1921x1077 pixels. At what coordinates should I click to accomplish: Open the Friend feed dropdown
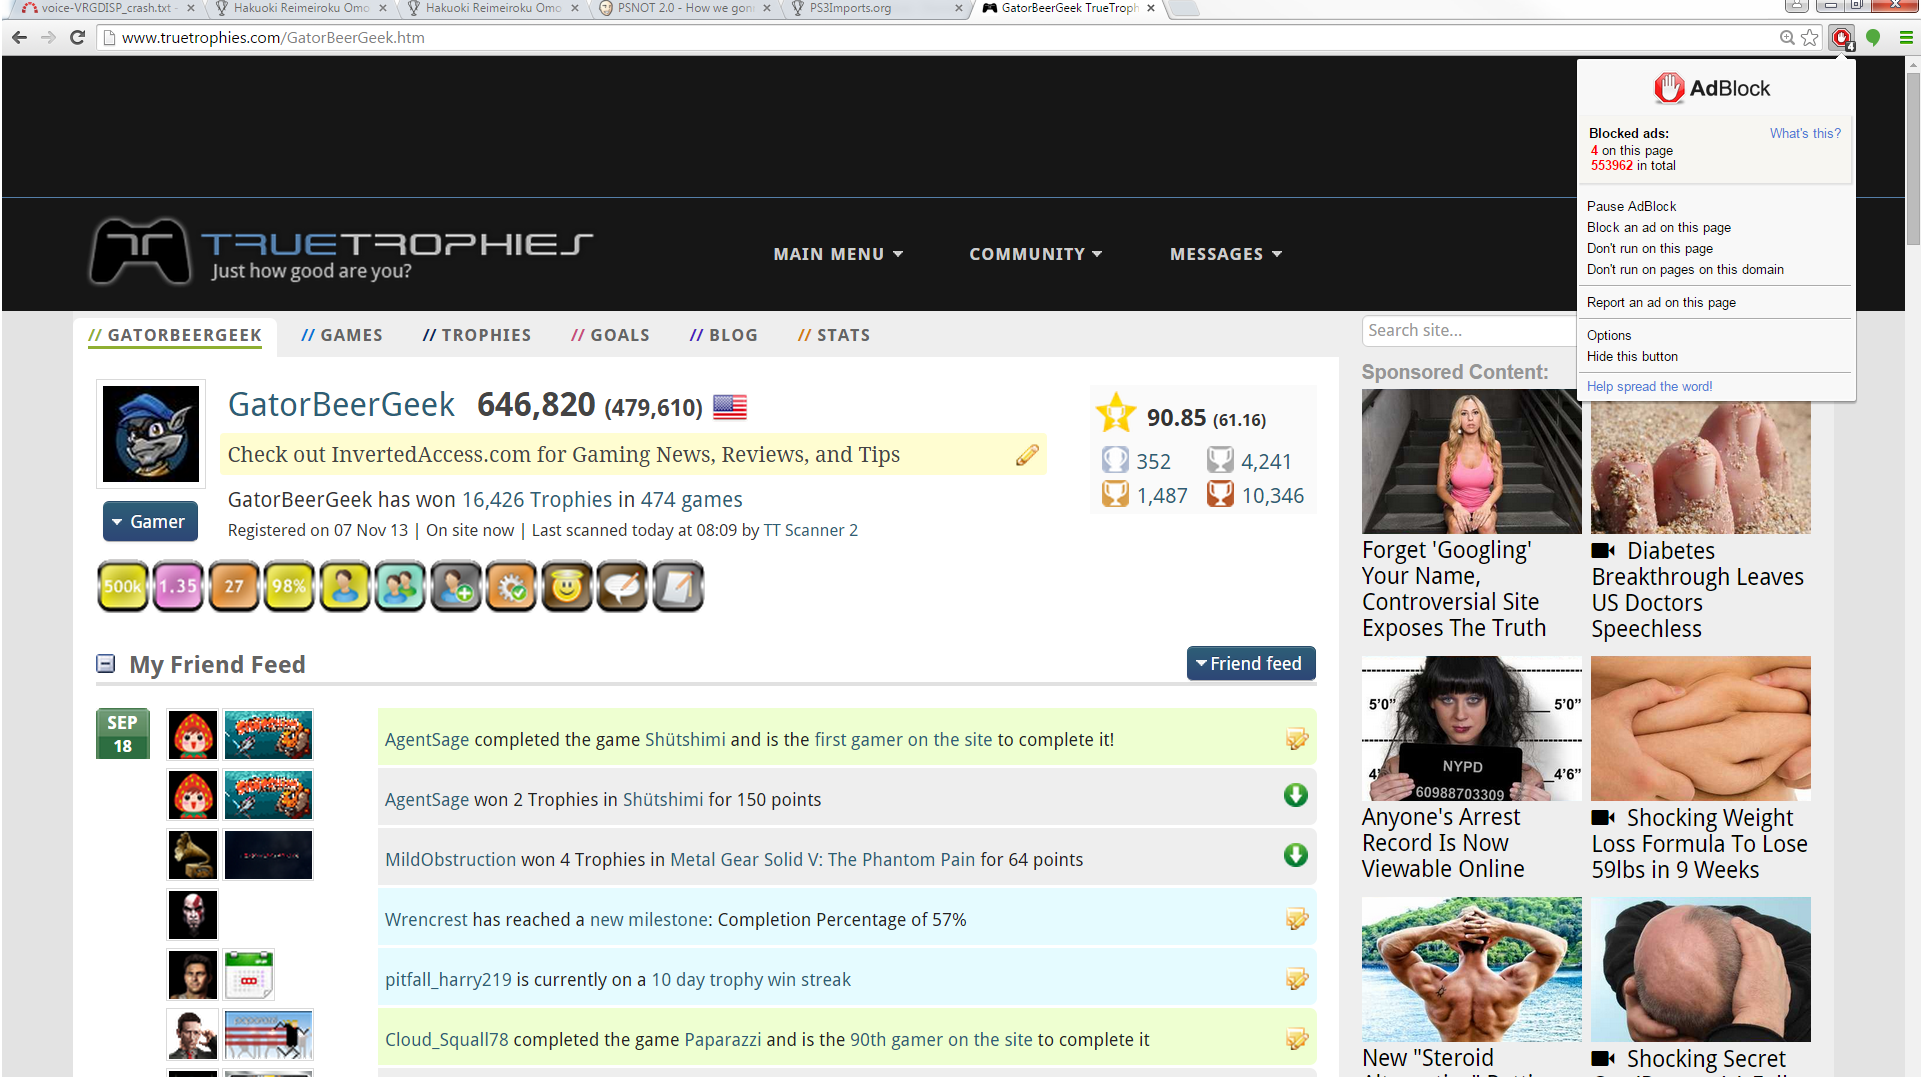[1251, 663]
